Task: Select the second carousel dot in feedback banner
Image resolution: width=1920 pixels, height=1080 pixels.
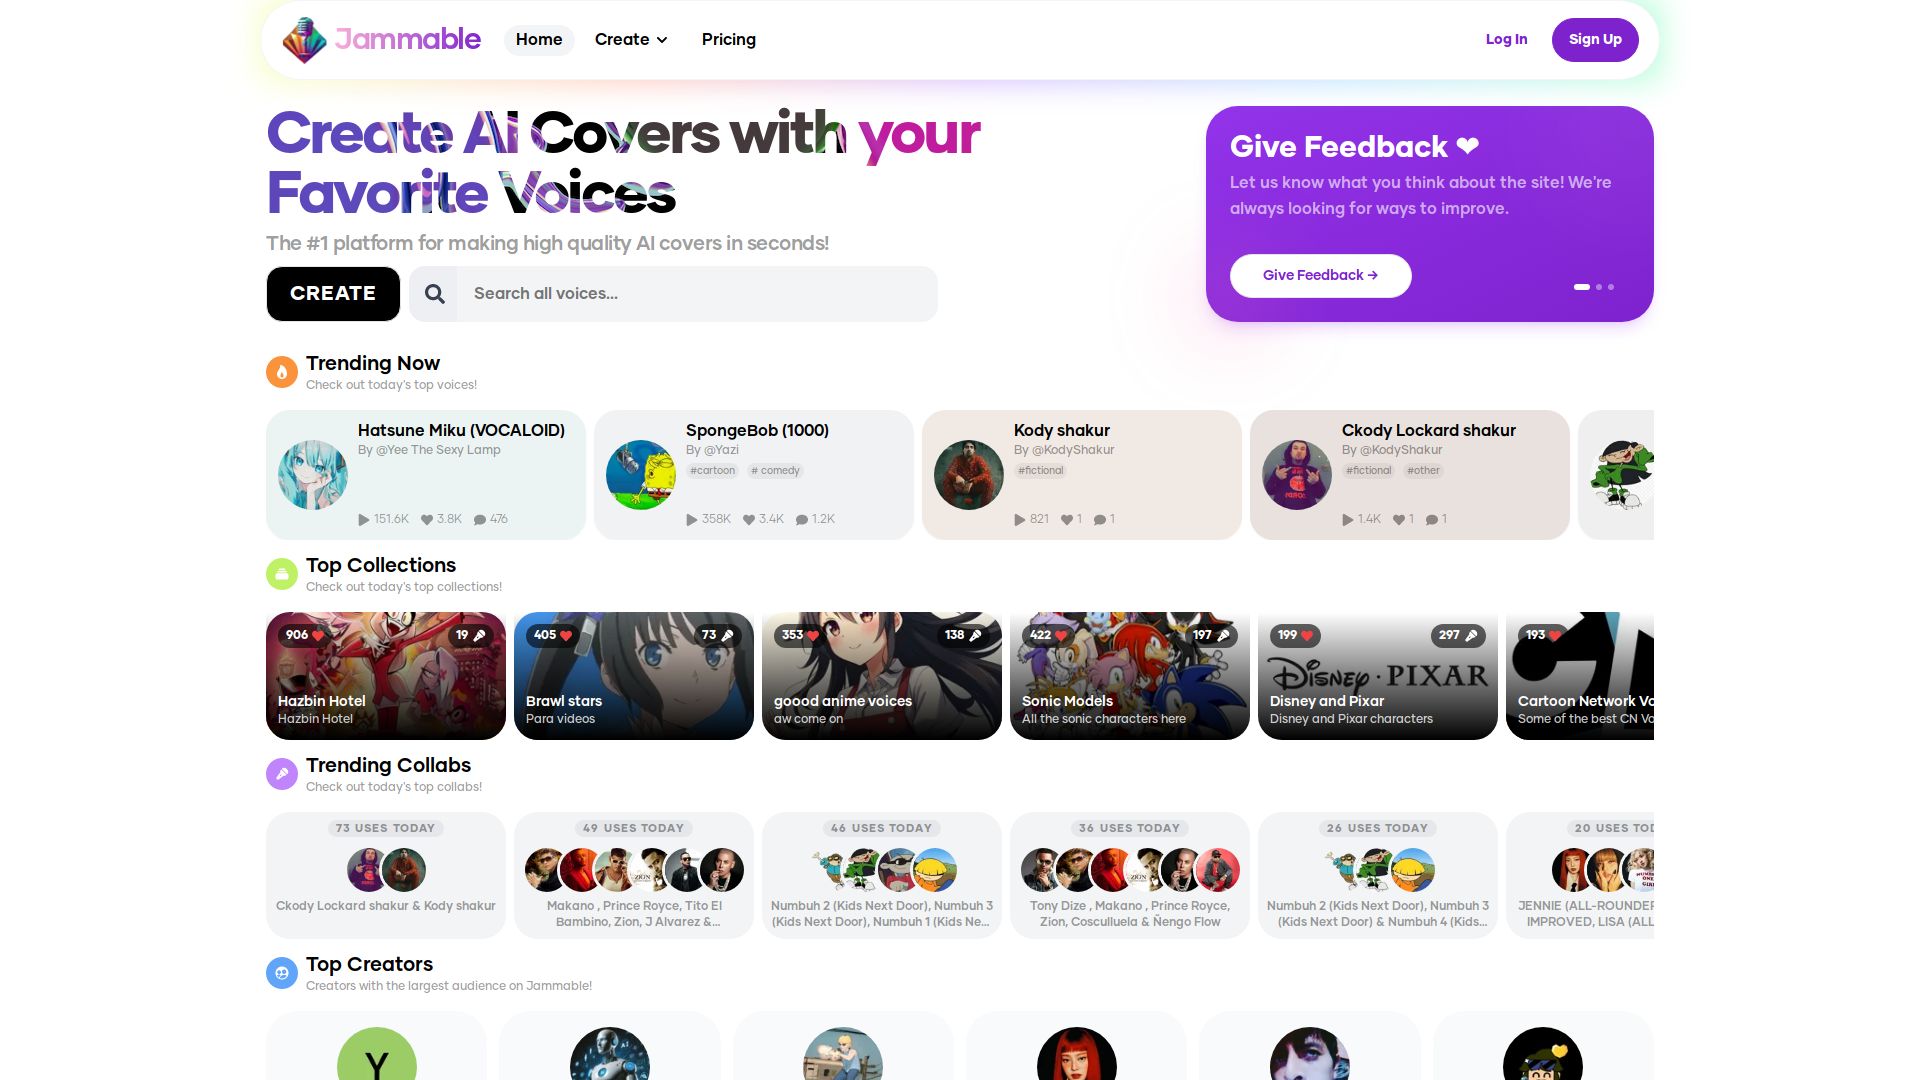Action: point(1599,287)
